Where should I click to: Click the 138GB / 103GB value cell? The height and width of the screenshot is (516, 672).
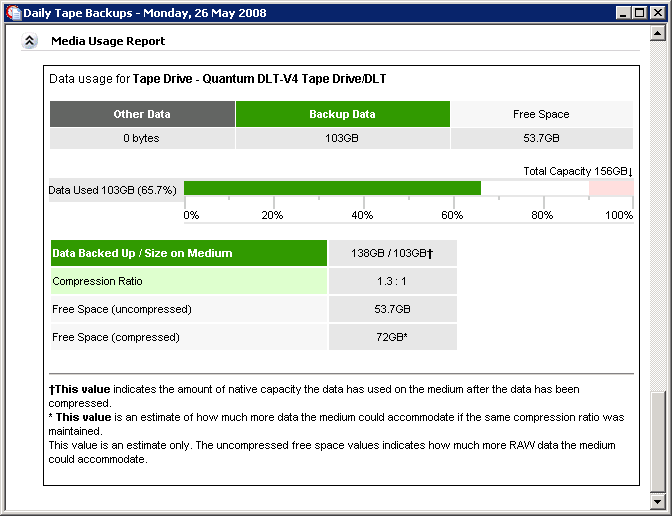tap(392, 253)
